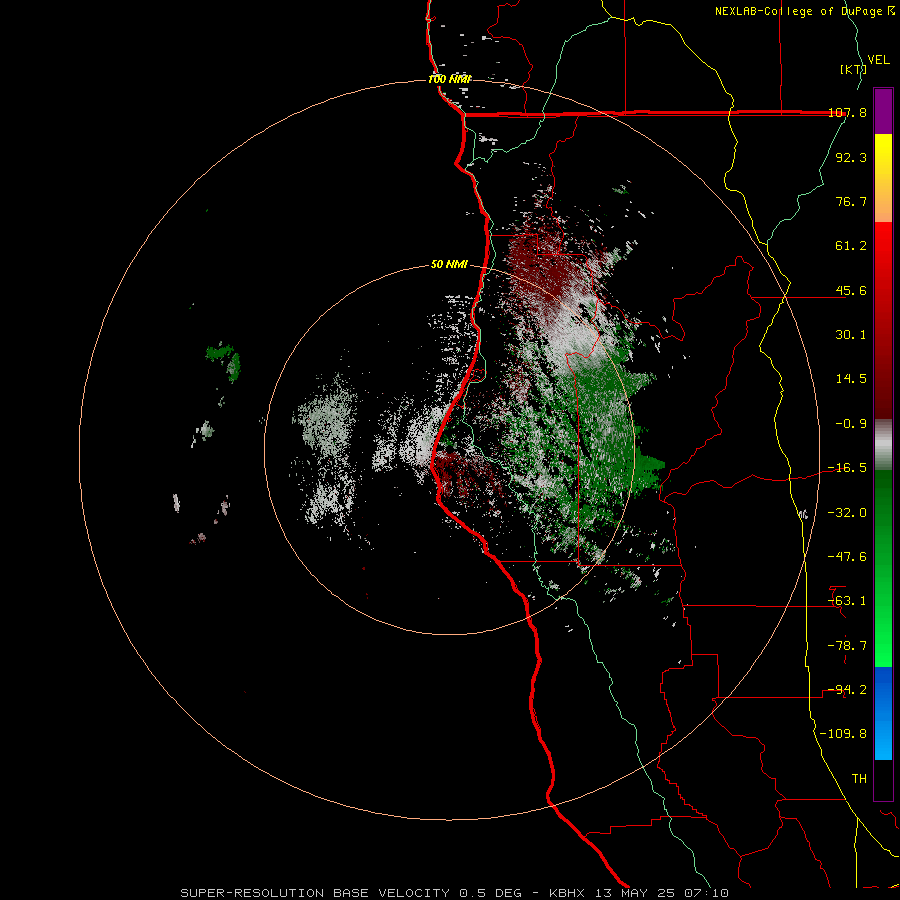This screenshot has width=900, height=900.
Task: Click the 100 NMI range ring label
Action: 450,79
